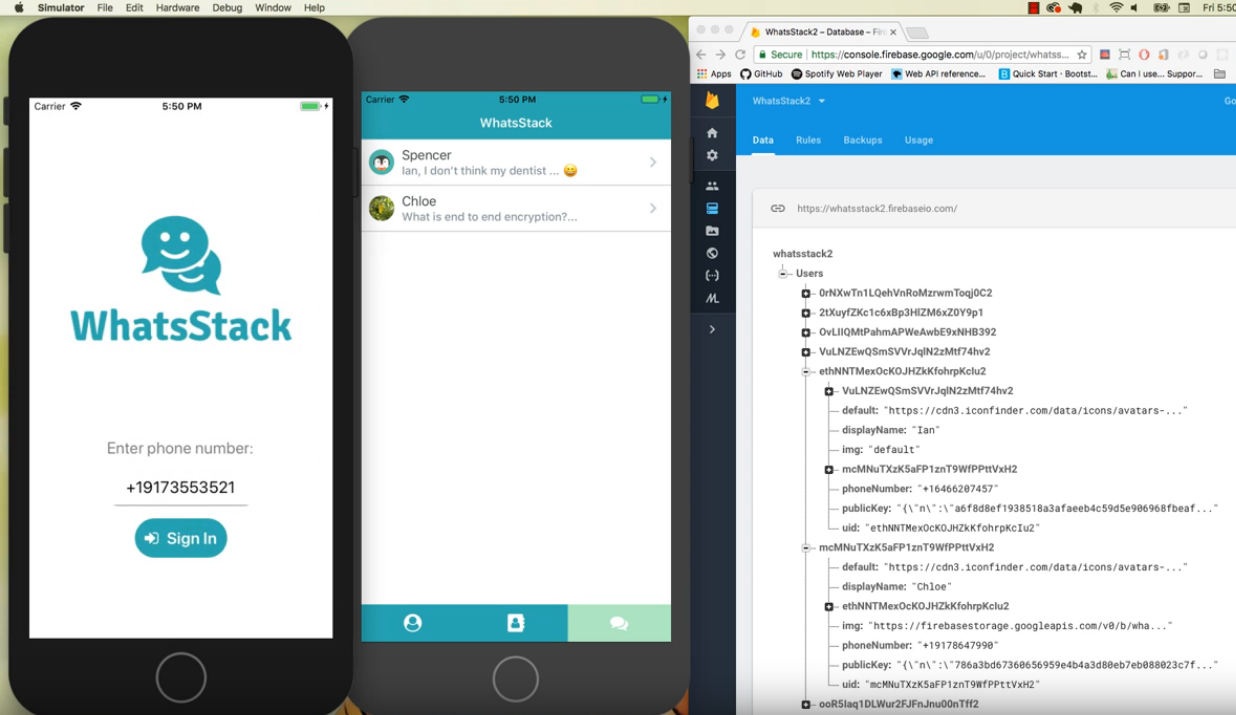Collapse the Users node
The height and width of the screenshot is (715, 1236).
click(783, 274)
